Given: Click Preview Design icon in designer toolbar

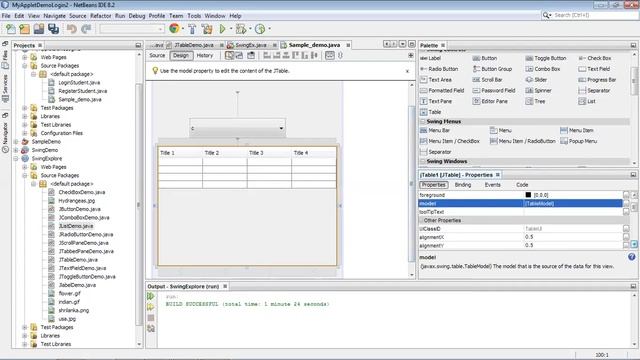Looking at the screenshot, I should tap(251, 55).
